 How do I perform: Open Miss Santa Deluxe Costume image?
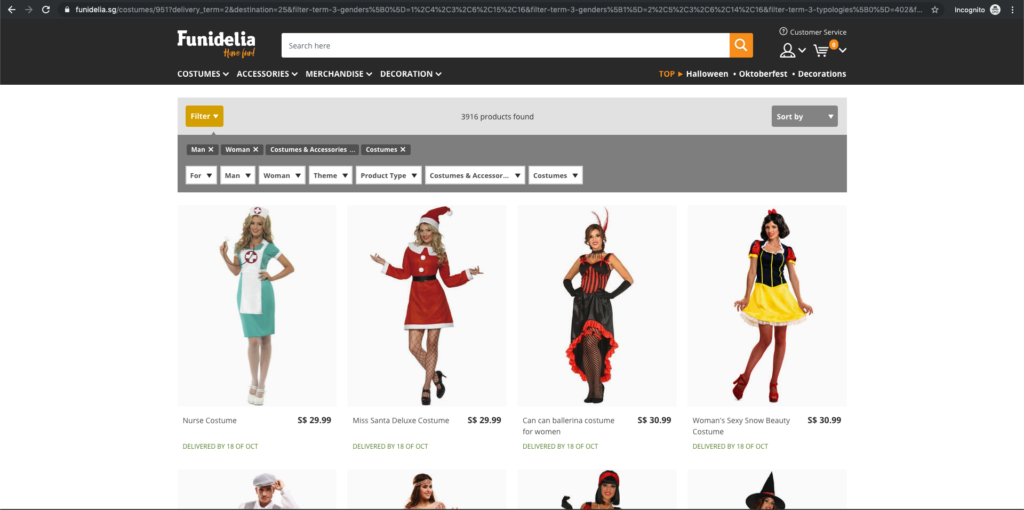pyautogui.click(x=427, y=306)
